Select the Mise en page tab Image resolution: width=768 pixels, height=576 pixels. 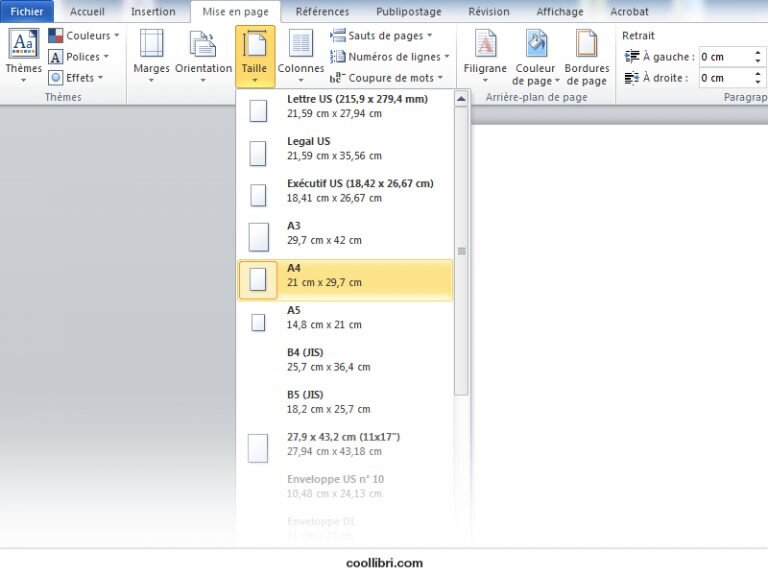[236, 12]
